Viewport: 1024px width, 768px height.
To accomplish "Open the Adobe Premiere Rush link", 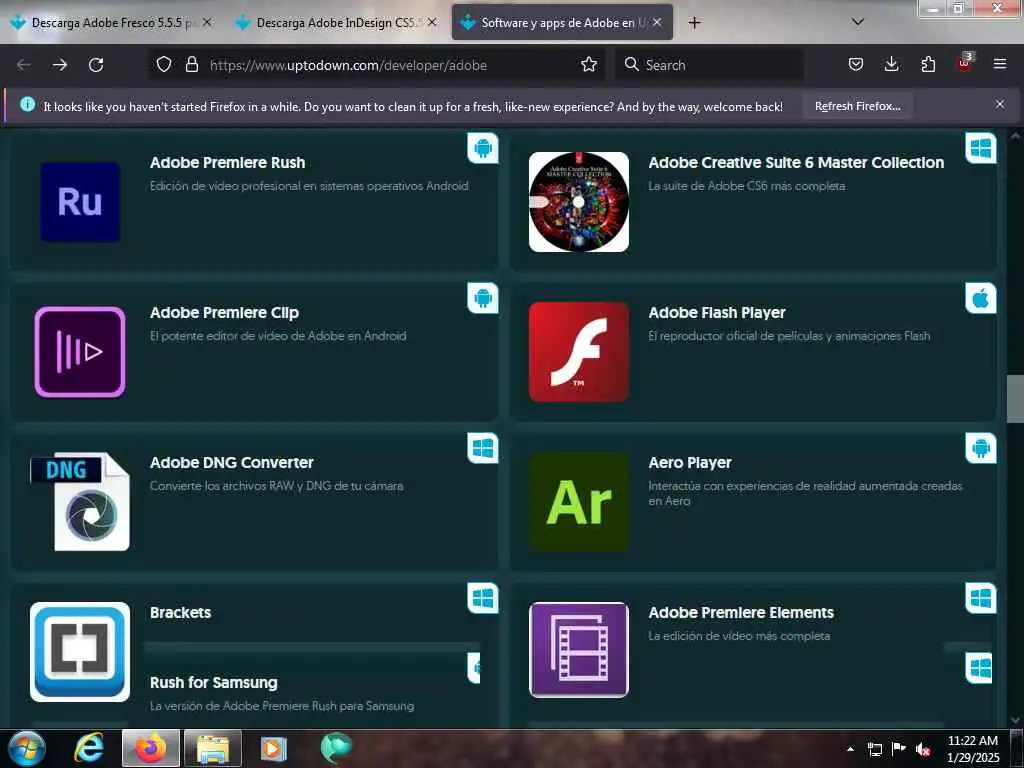I will pos(227,163).
